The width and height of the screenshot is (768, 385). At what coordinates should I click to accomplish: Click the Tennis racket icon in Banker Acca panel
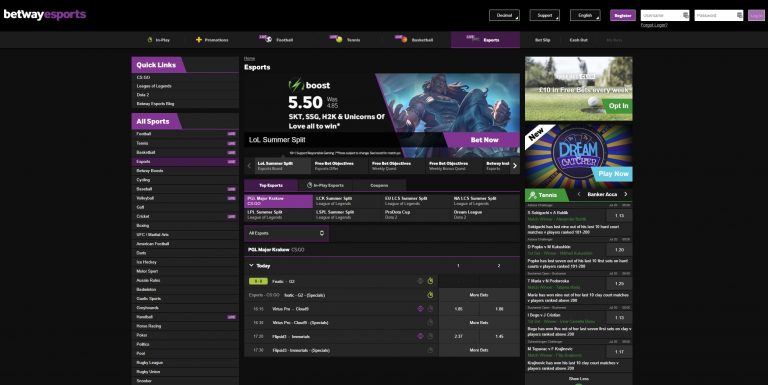click(532, 195)
